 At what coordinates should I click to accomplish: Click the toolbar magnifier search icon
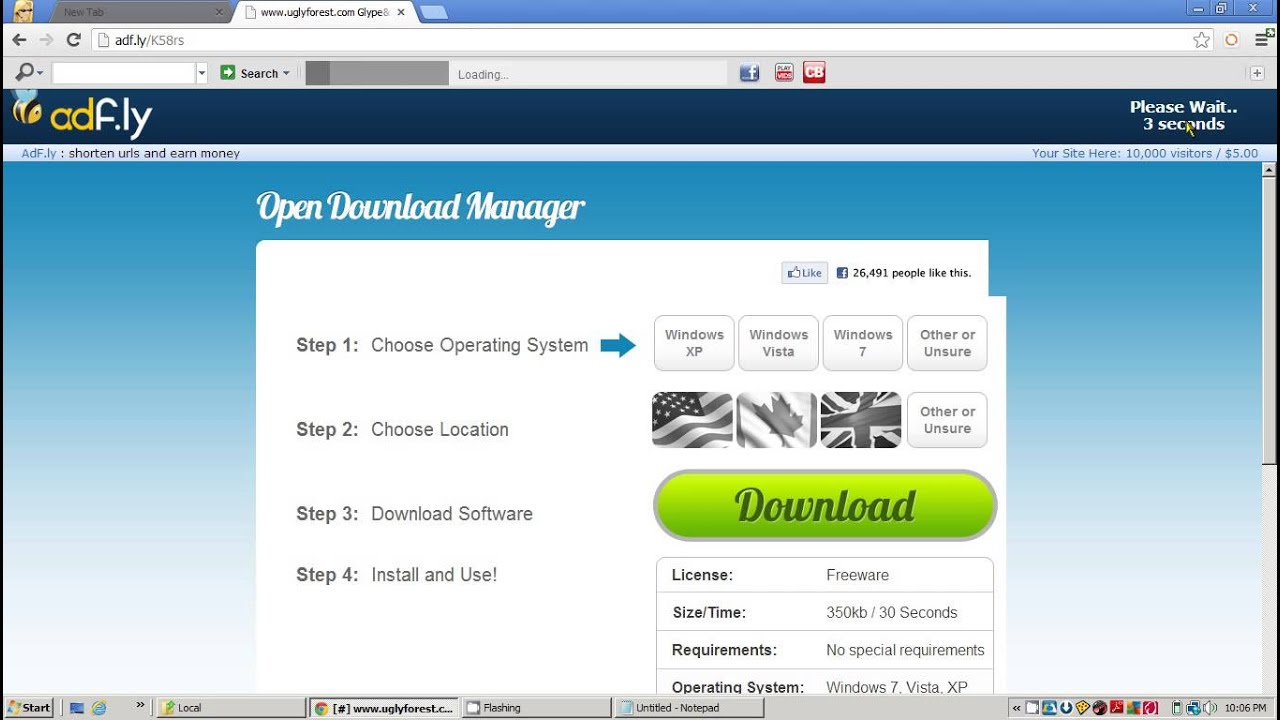[25, 72]
